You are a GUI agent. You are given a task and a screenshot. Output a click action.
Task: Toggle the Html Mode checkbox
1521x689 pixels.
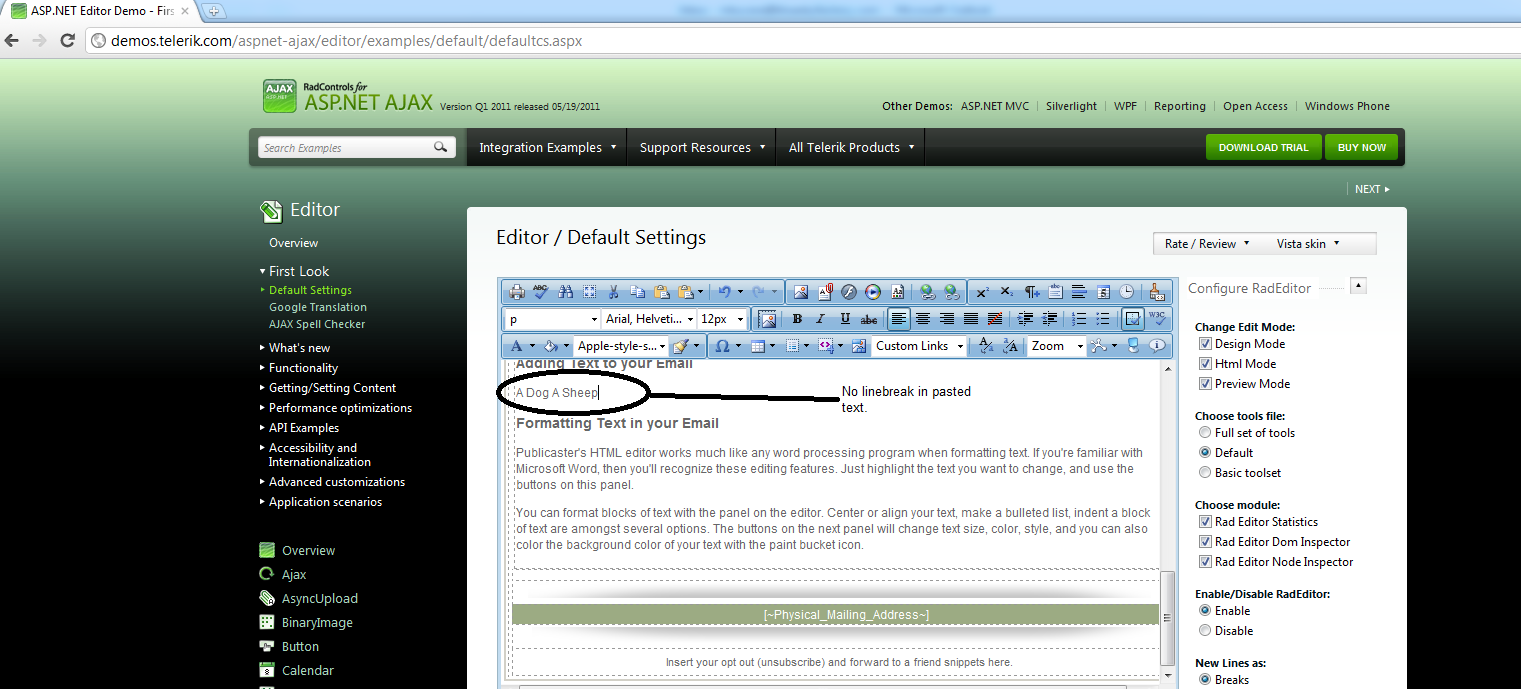point(1205,364)
